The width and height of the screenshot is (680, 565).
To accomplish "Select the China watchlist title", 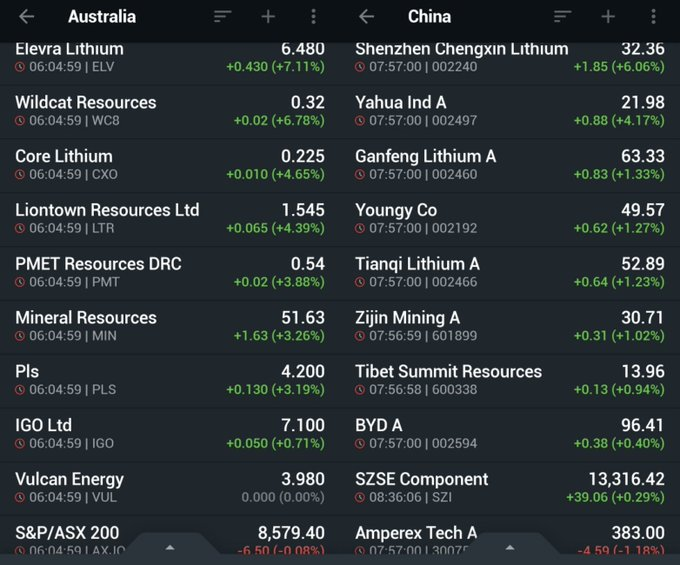I will pos(429,17).
